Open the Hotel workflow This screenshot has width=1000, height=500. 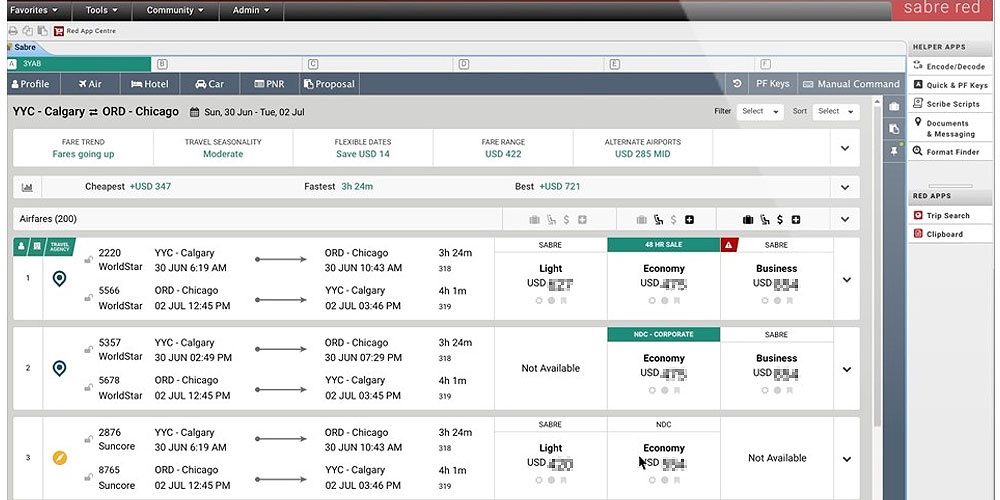[x=149, y=84]
